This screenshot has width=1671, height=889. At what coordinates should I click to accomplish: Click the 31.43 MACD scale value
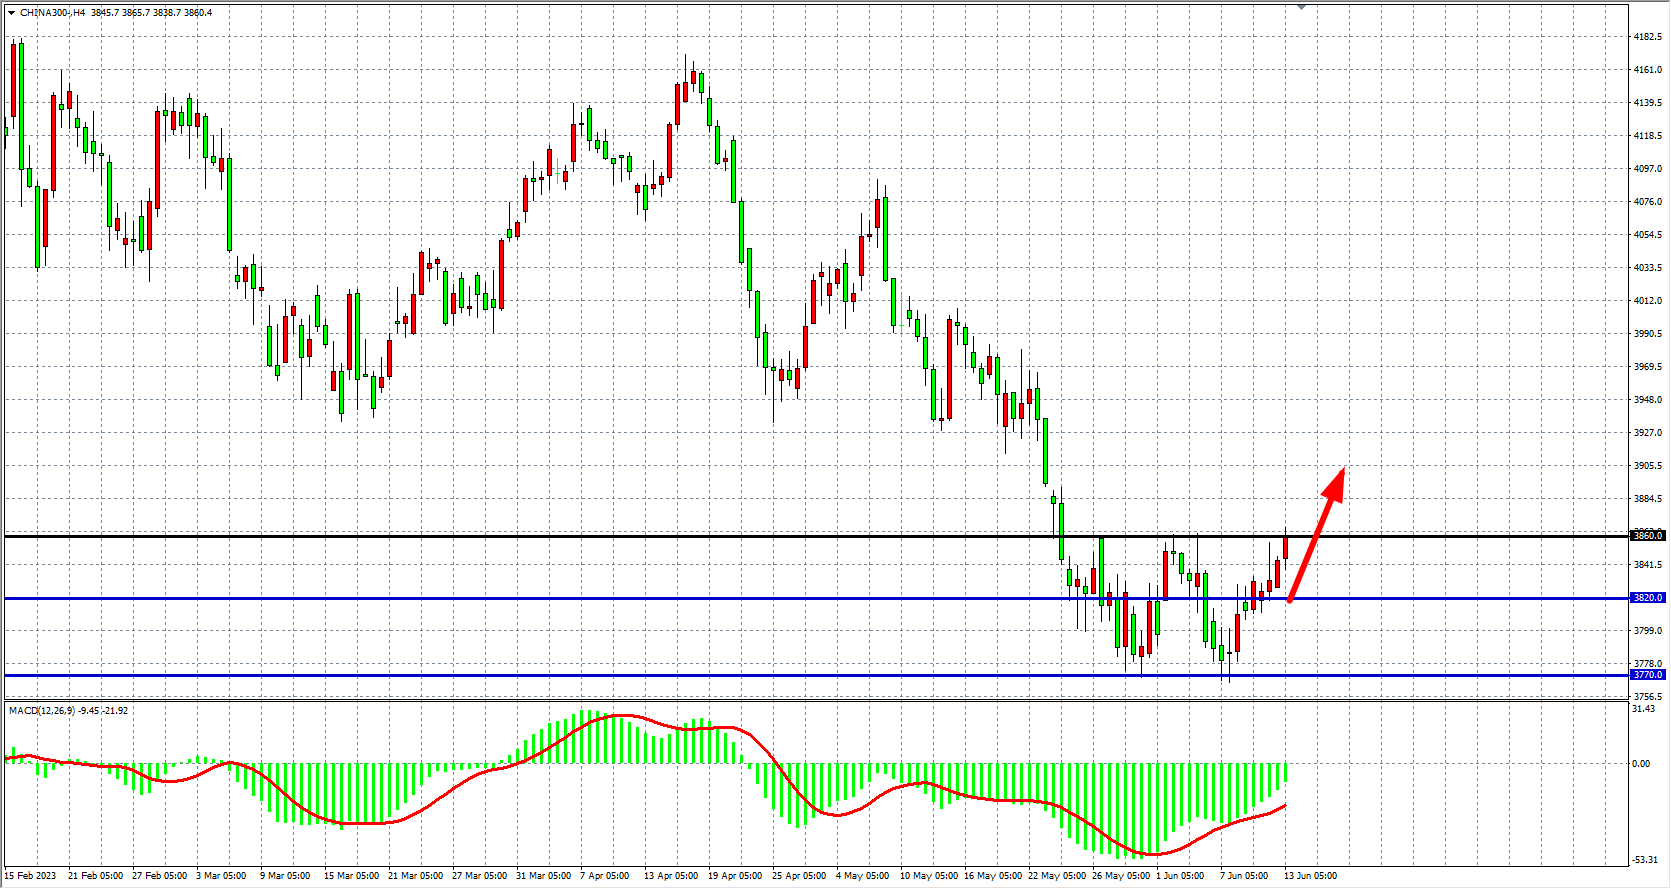[1643, 709]
